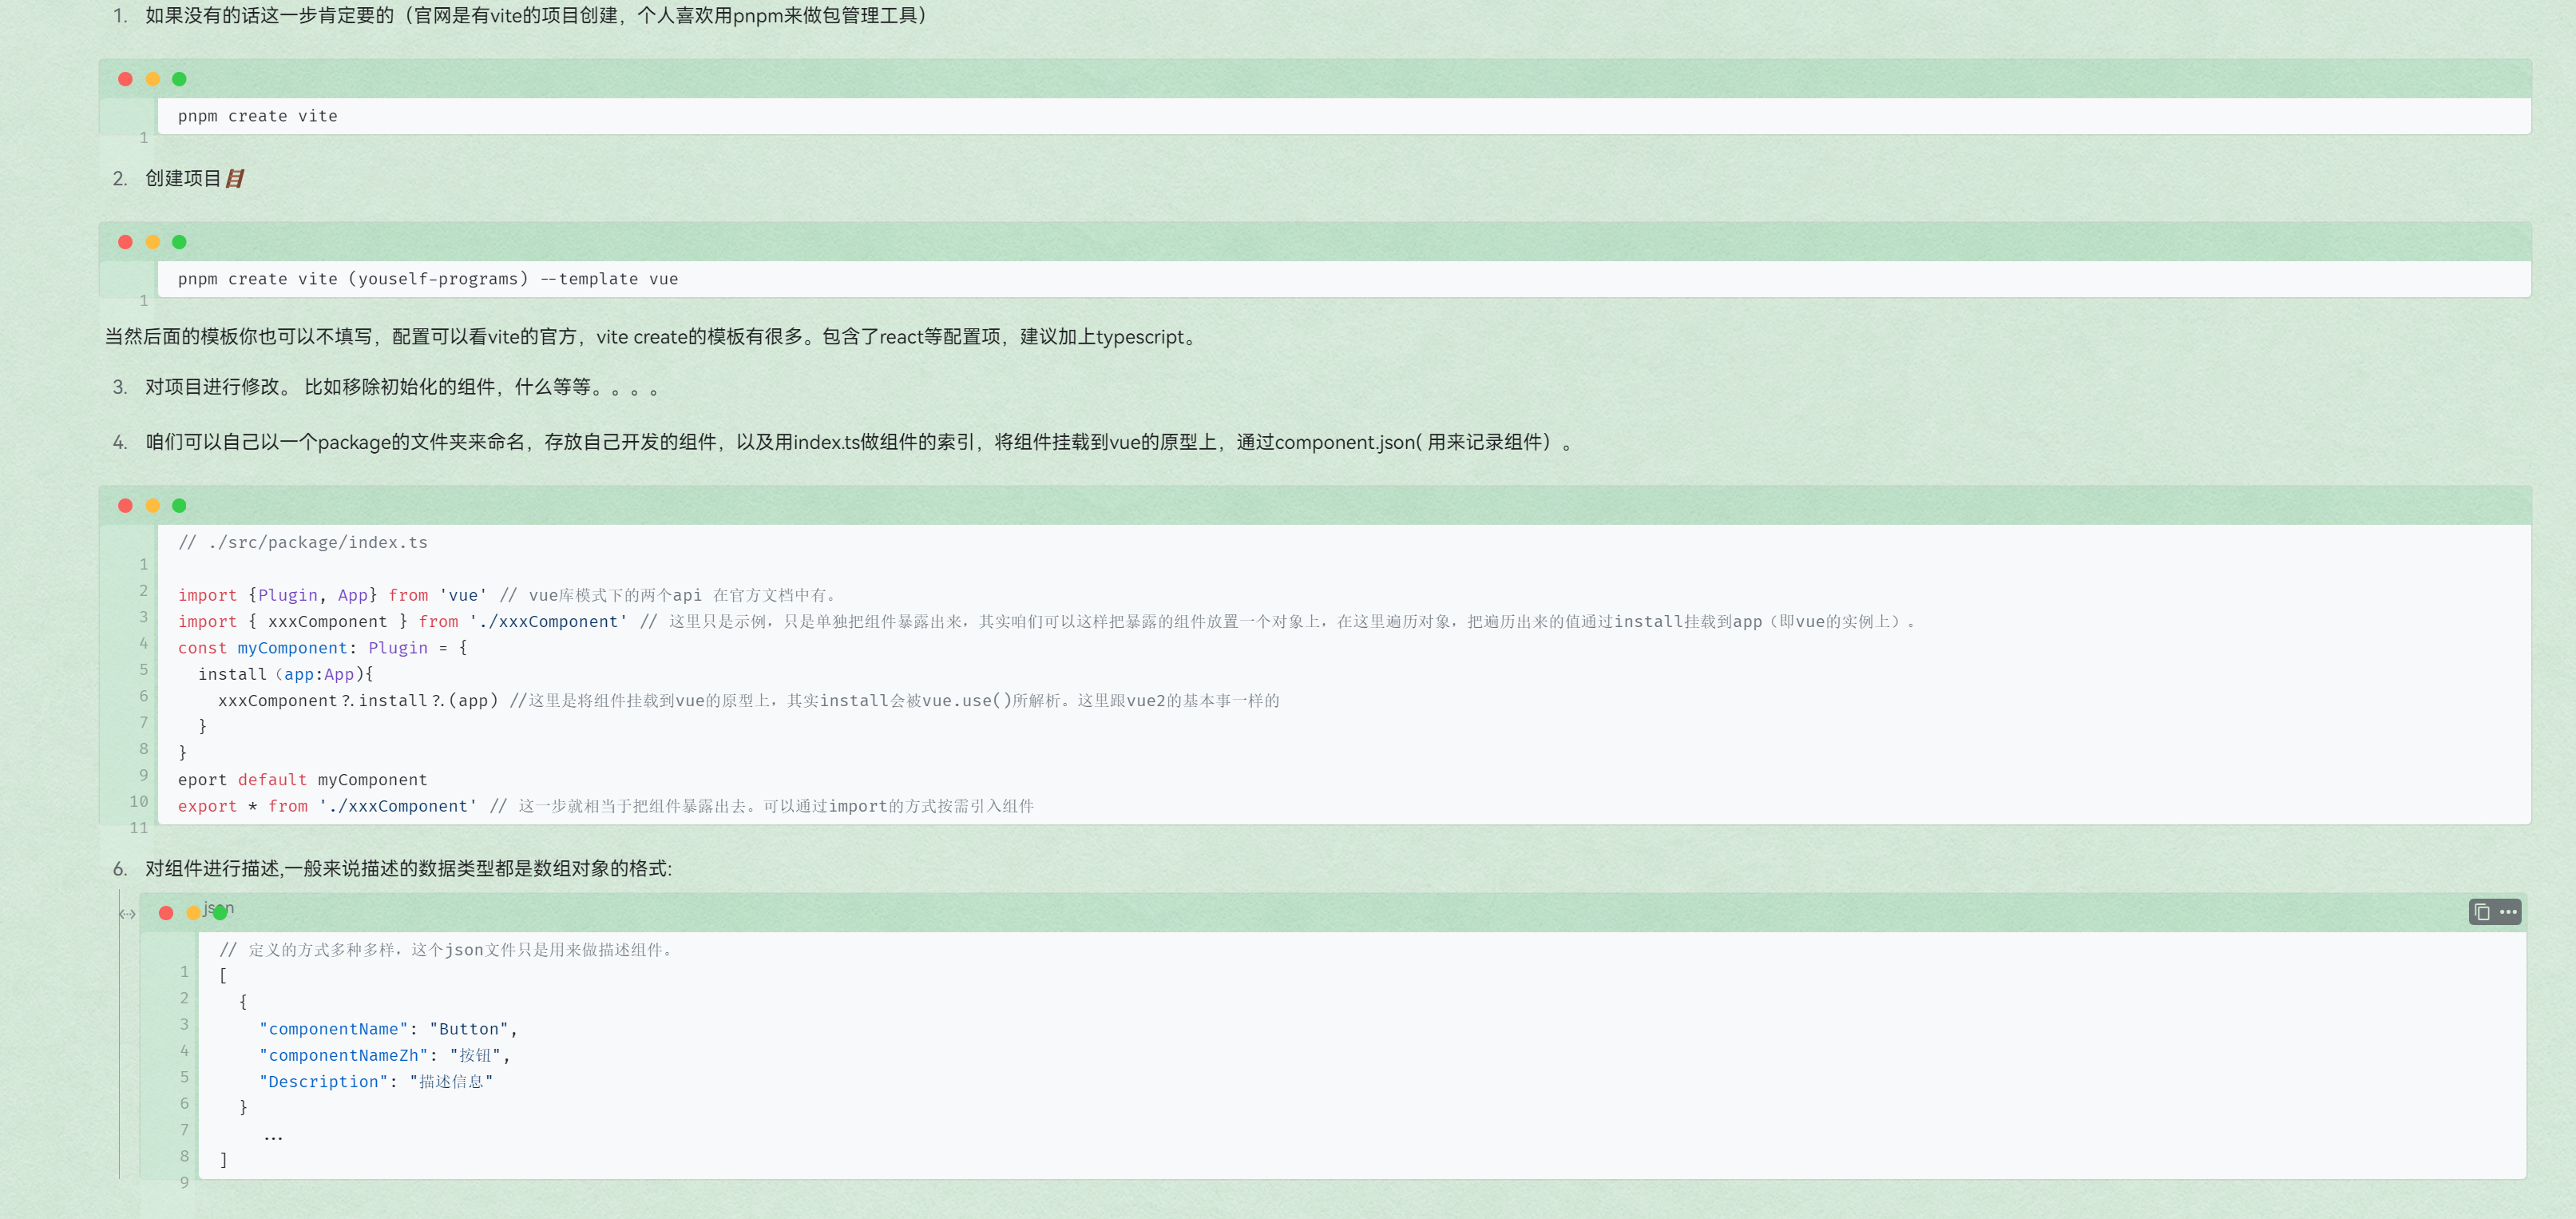
Task: Click the comment '// ./src/package/index.ts'
Action: tap(303, 542)
